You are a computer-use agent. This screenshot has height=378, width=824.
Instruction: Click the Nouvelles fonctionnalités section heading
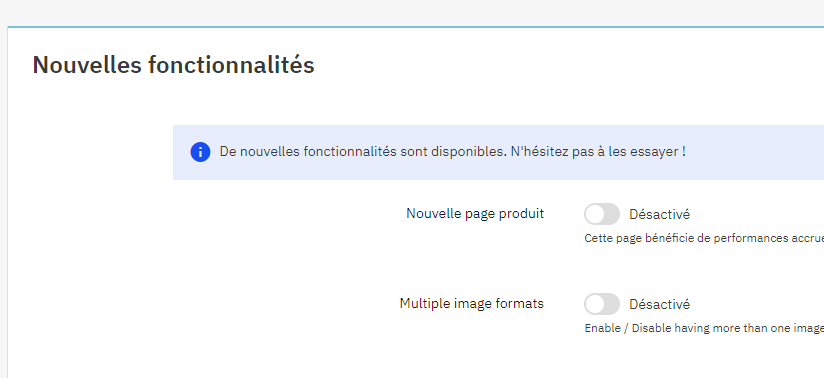173,65
